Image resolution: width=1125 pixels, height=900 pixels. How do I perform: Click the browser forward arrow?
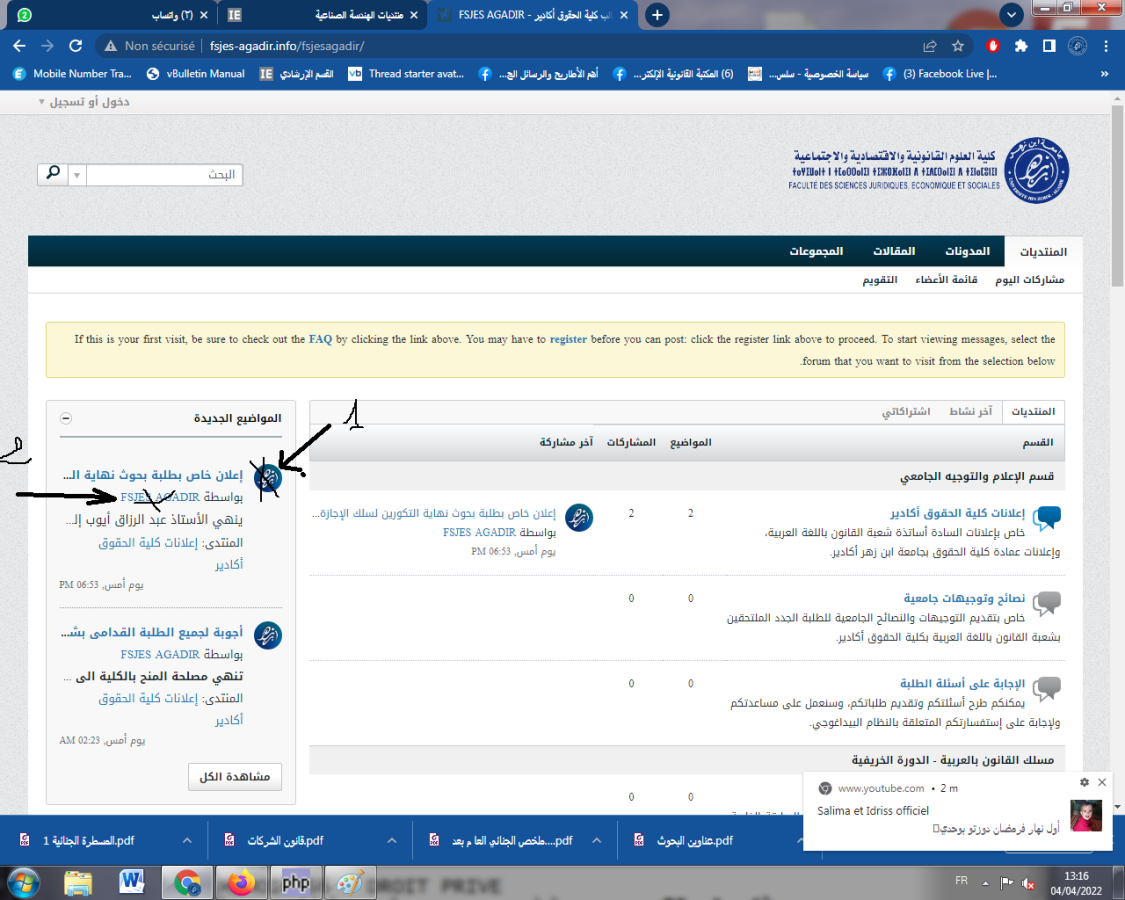pos(47,46)
